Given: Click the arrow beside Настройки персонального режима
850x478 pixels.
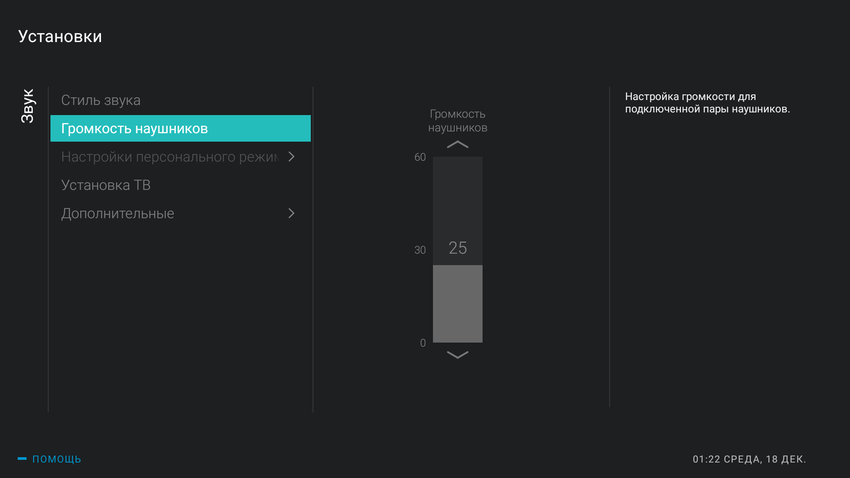Looking at the screenshot, I should [291, 157].
